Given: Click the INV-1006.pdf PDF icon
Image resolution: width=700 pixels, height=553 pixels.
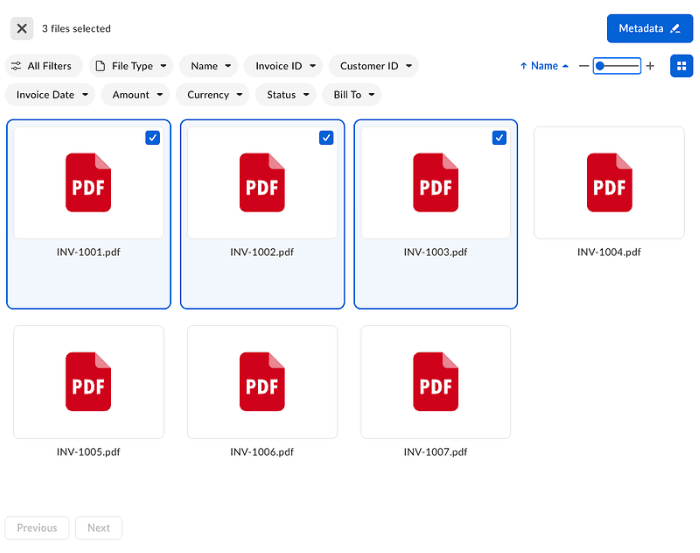Looking at the screenshot, I should (x=262, y=381).
